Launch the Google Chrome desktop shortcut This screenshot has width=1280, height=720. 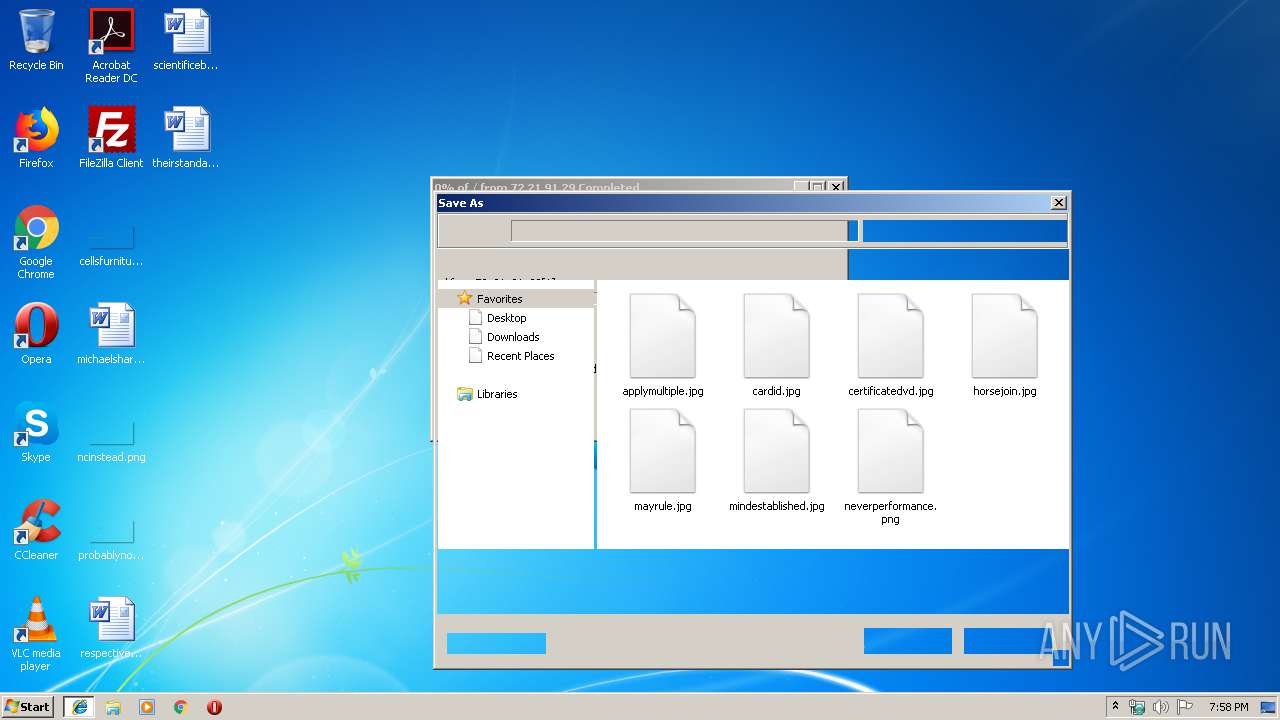coord(36,242)
